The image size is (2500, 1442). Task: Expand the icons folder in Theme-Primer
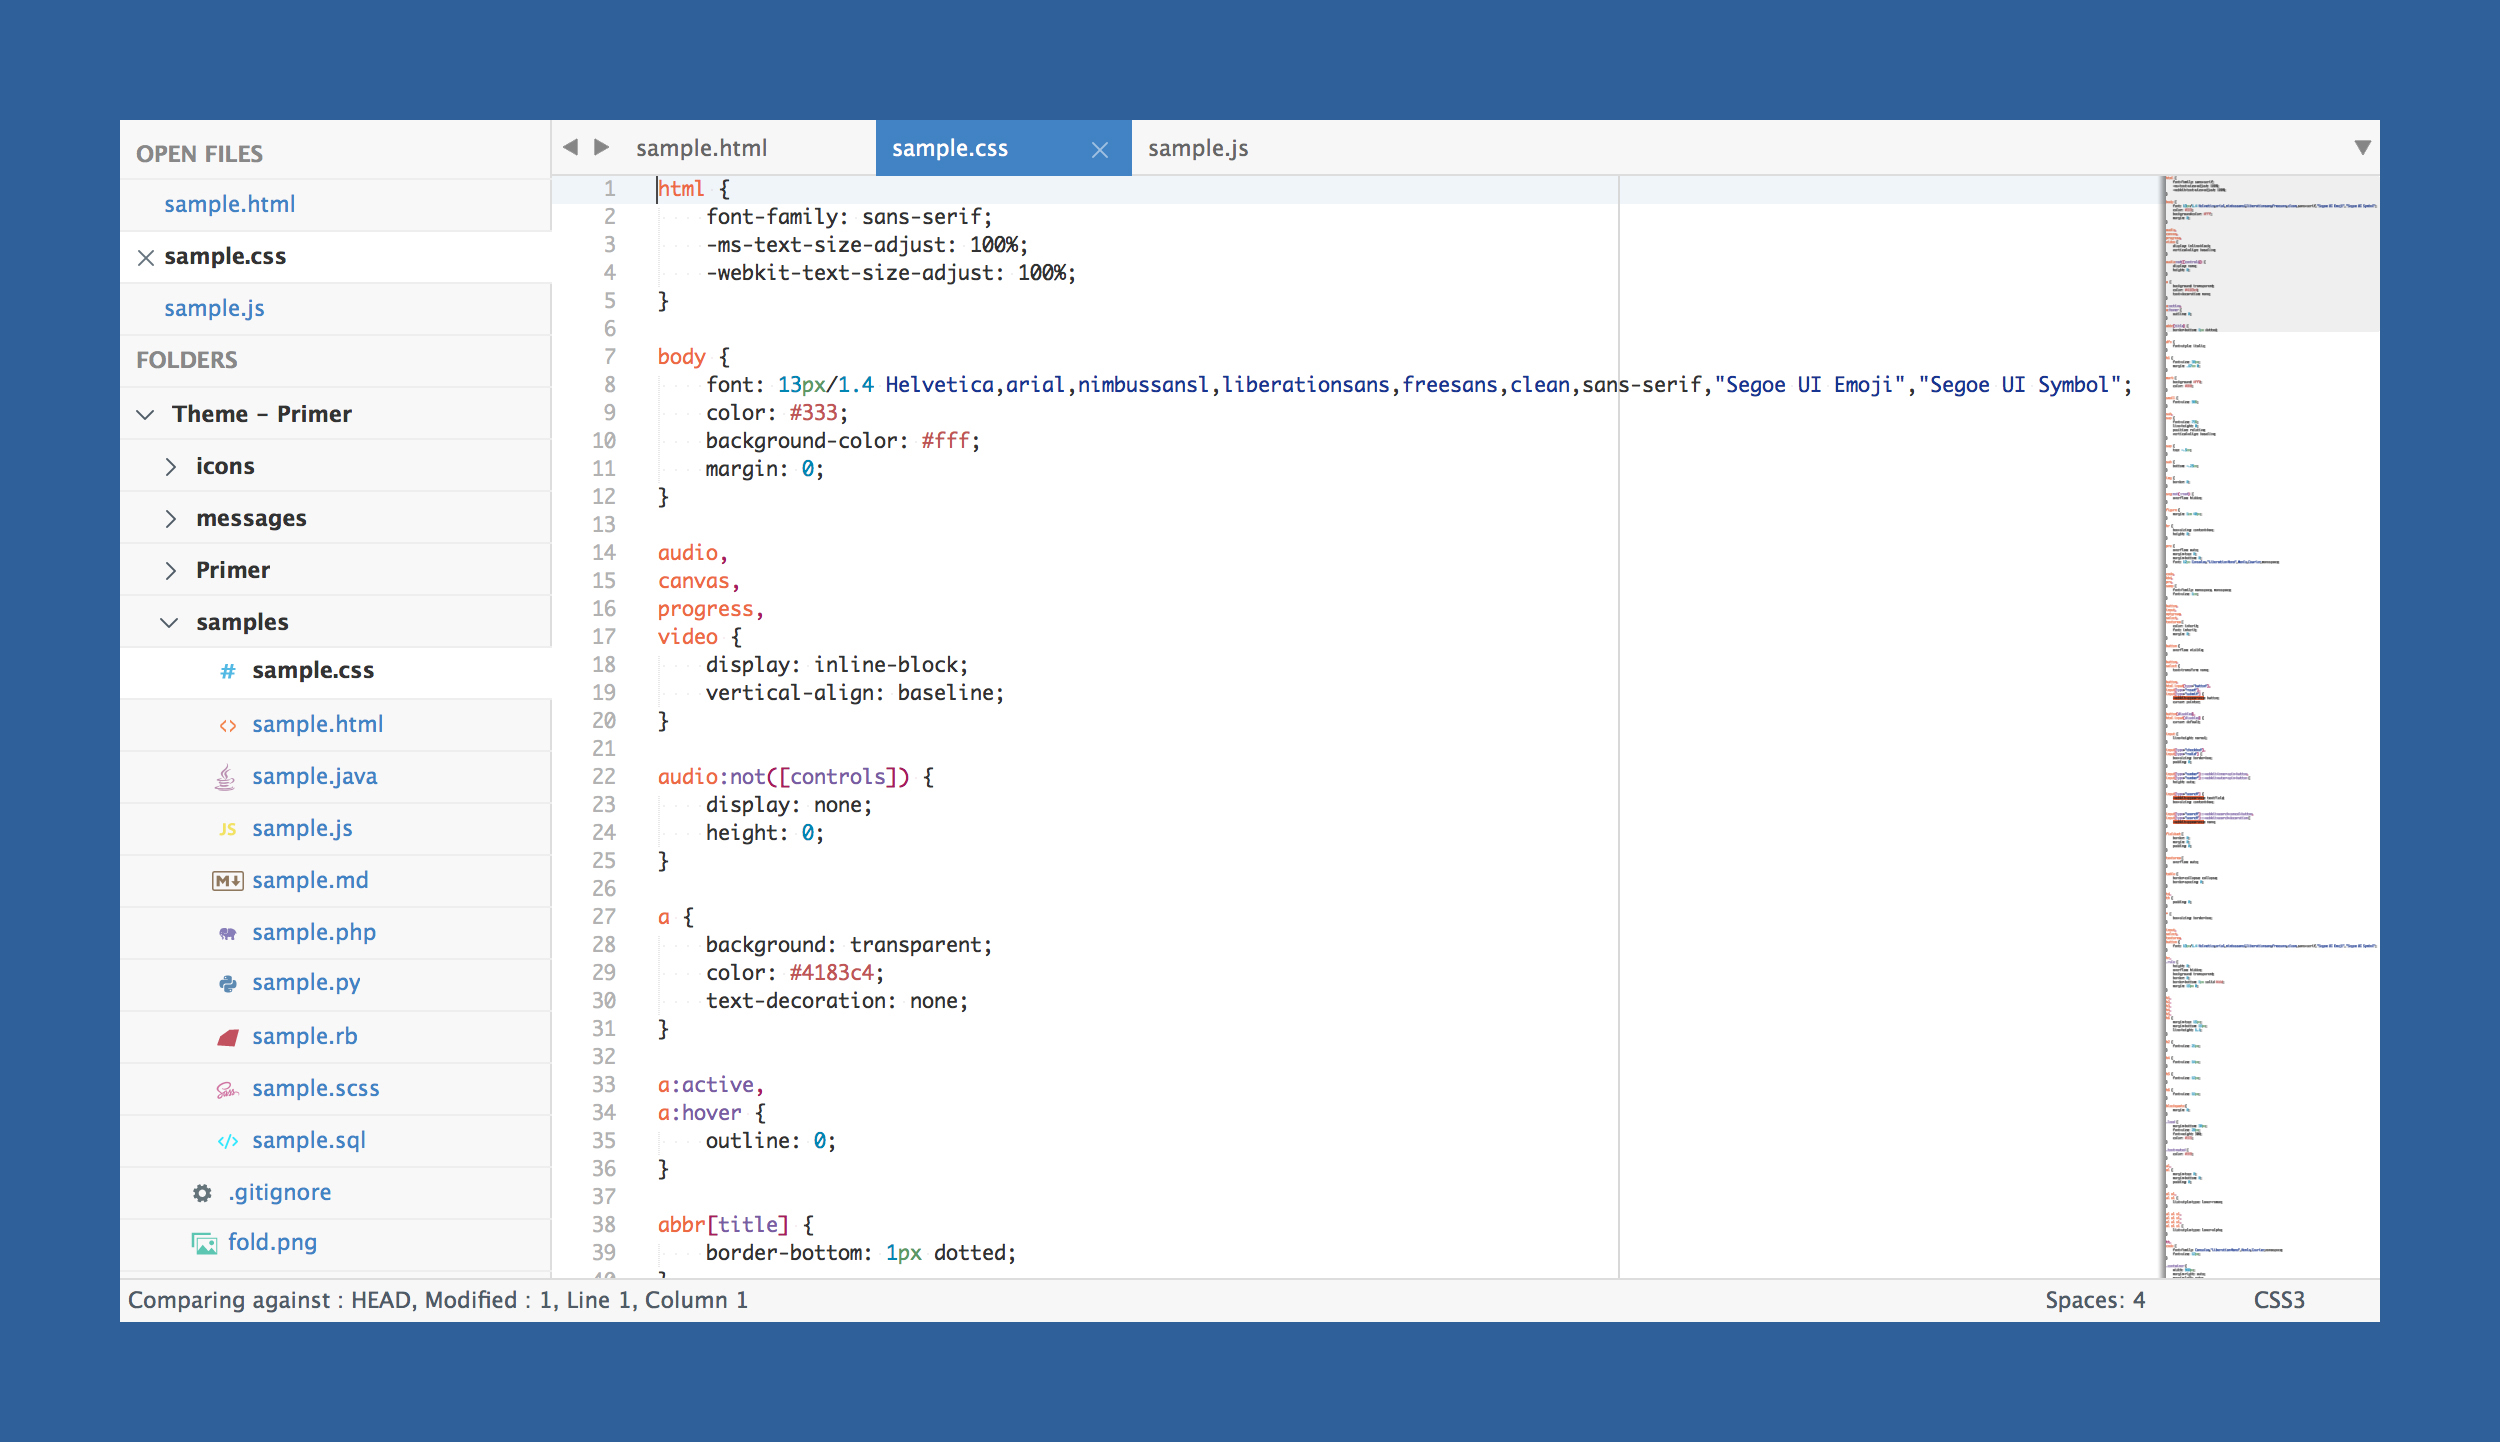(170, 465)
